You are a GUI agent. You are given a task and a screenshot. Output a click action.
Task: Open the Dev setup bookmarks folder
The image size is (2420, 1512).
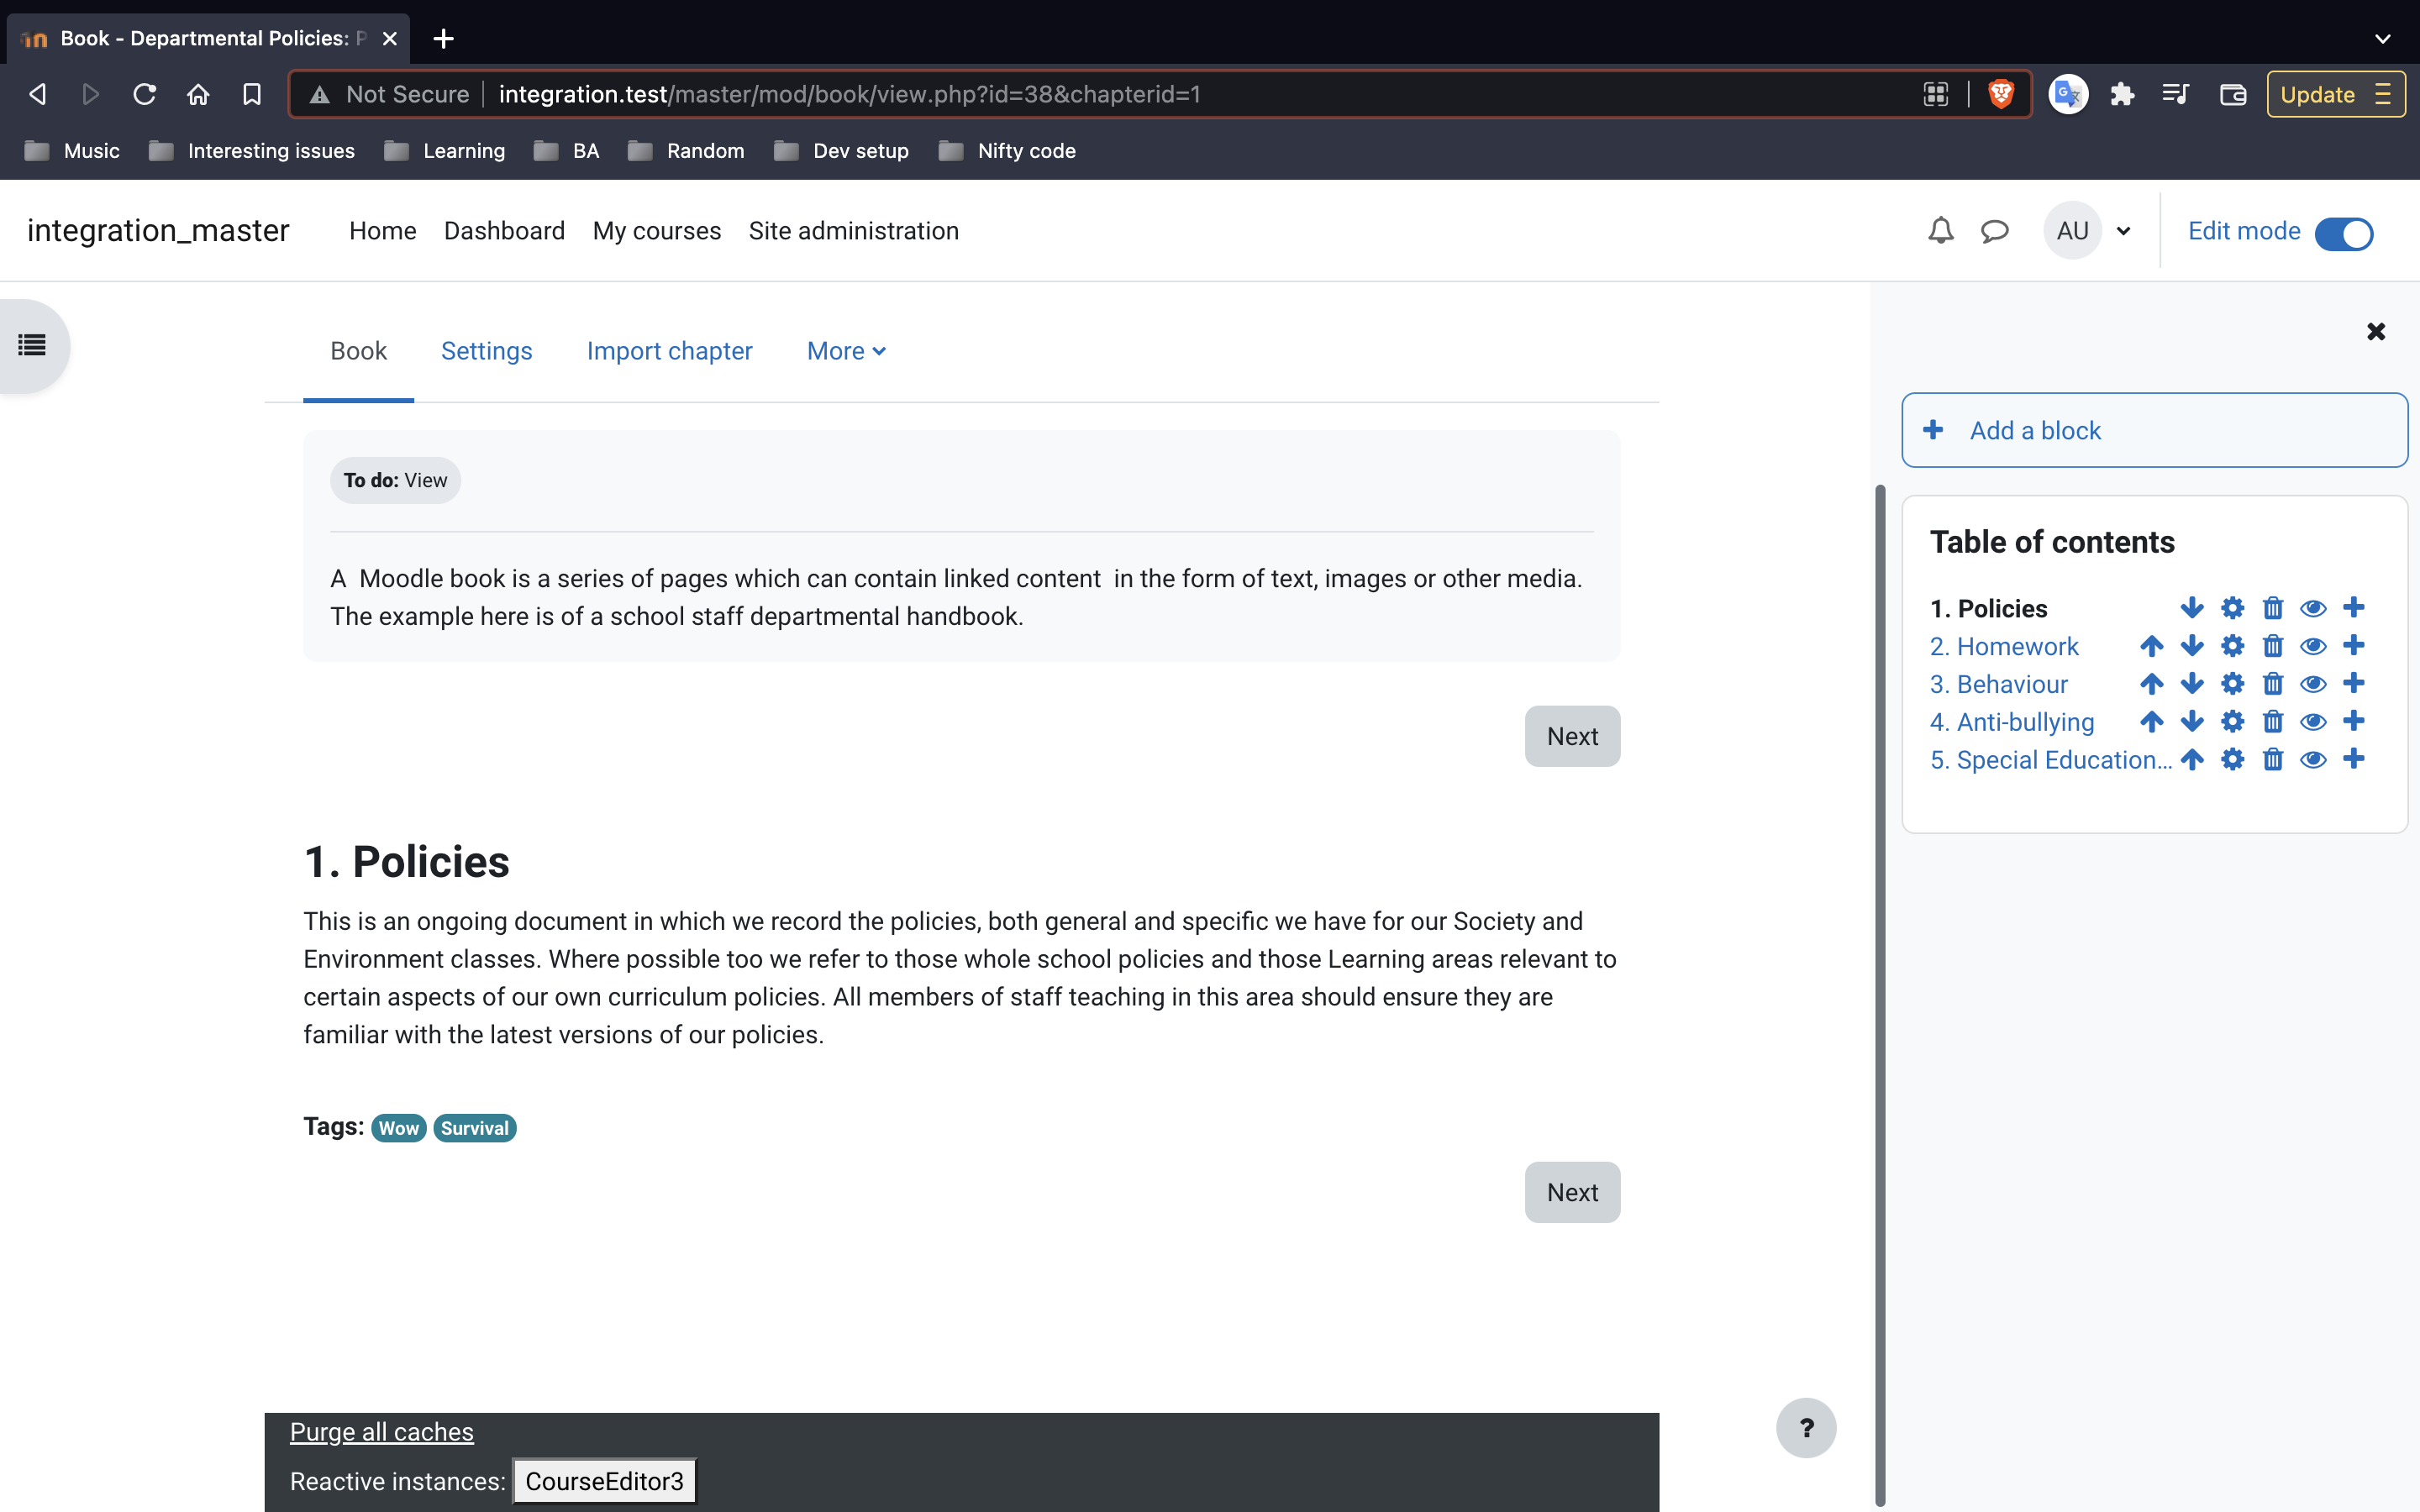point(842,151)
